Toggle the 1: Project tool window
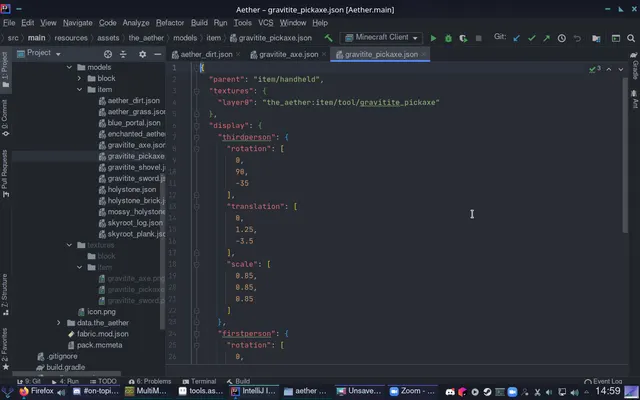 [x=5, y=70]
